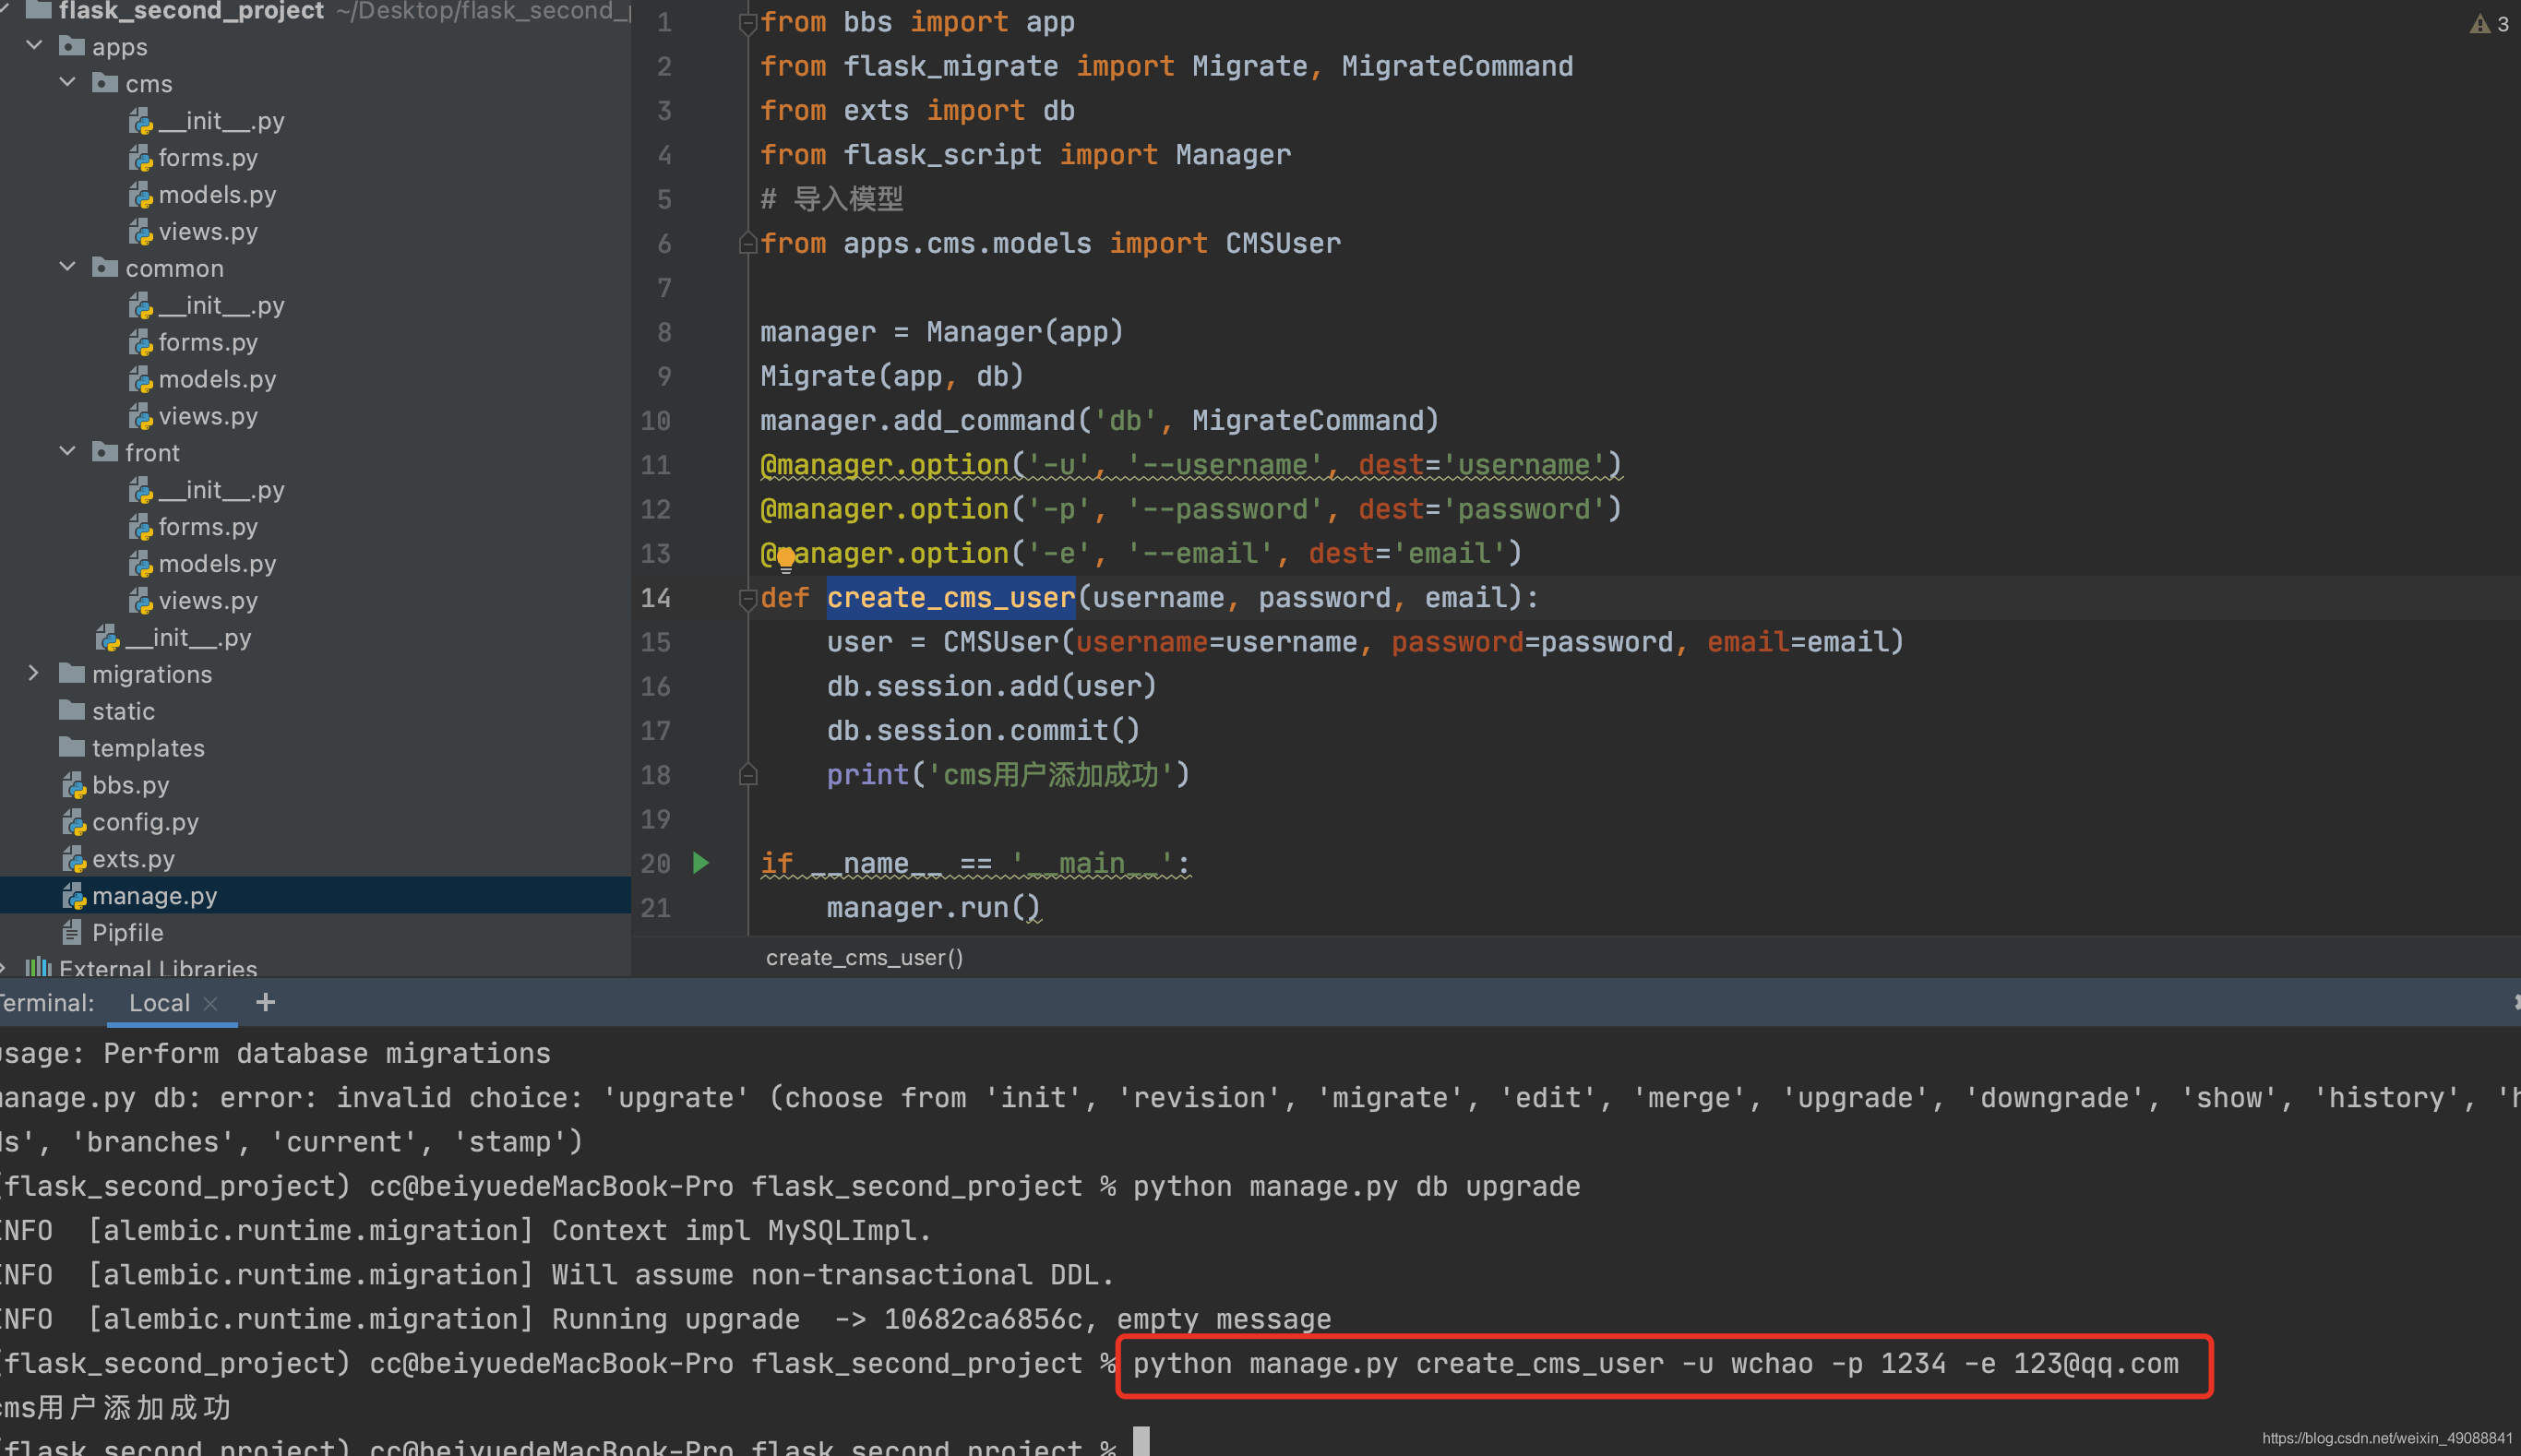Open models.py under the common folder
This screenshot has width=2521, height=1456.
click(203, 379)
